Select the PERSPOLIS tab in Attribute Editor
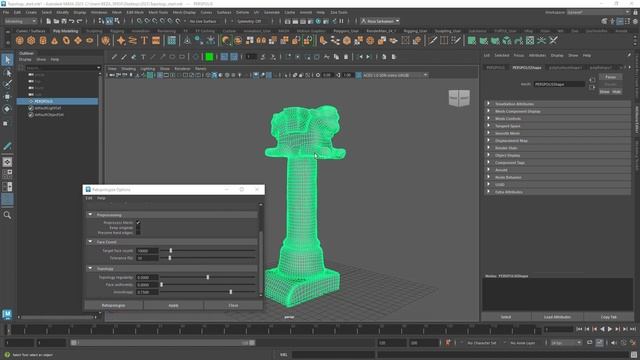640x360 pixels. [x=495, y=67]
